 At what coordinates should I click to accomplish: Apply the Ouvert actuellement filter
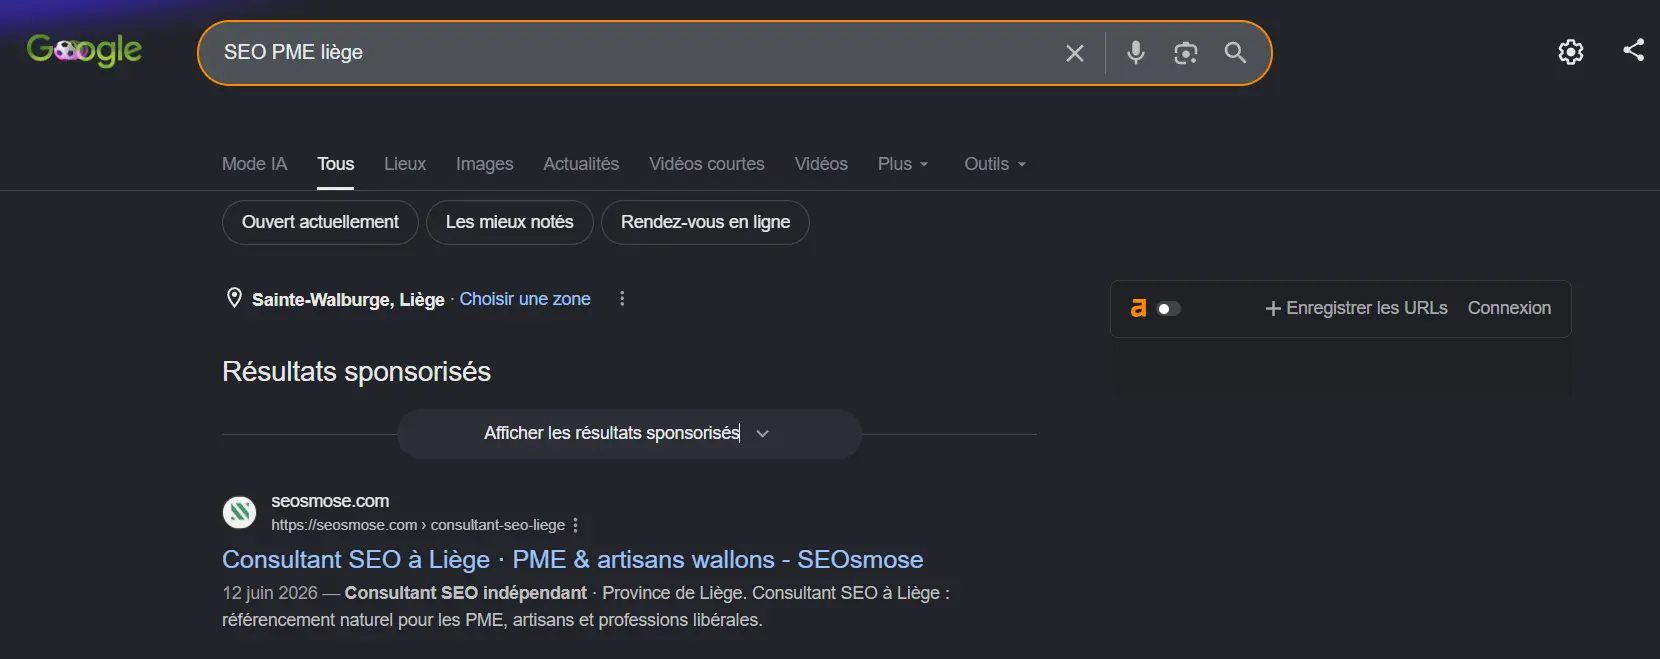320,222
